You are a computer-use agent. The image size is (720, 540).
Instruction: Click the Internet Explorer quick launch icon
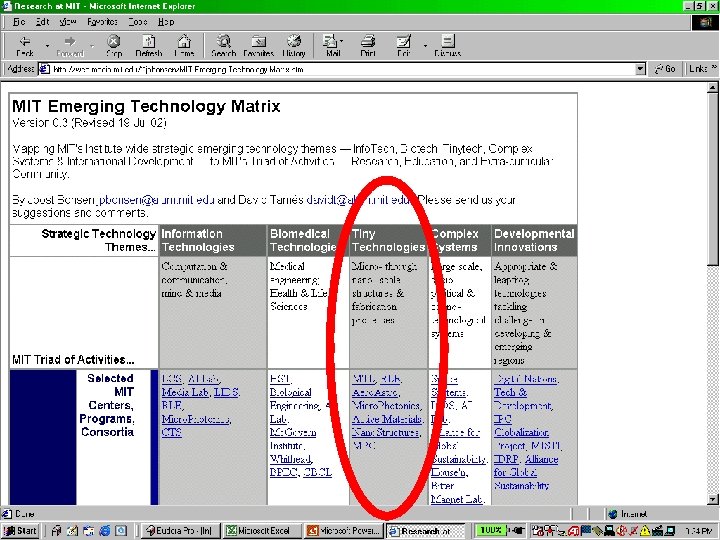point(105,531)
